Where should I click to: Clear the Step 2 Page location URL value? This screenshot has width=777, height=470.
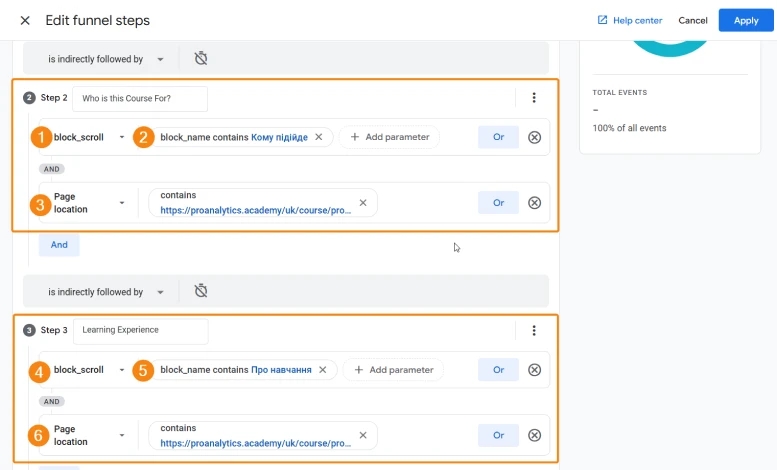tap(363, 203)
